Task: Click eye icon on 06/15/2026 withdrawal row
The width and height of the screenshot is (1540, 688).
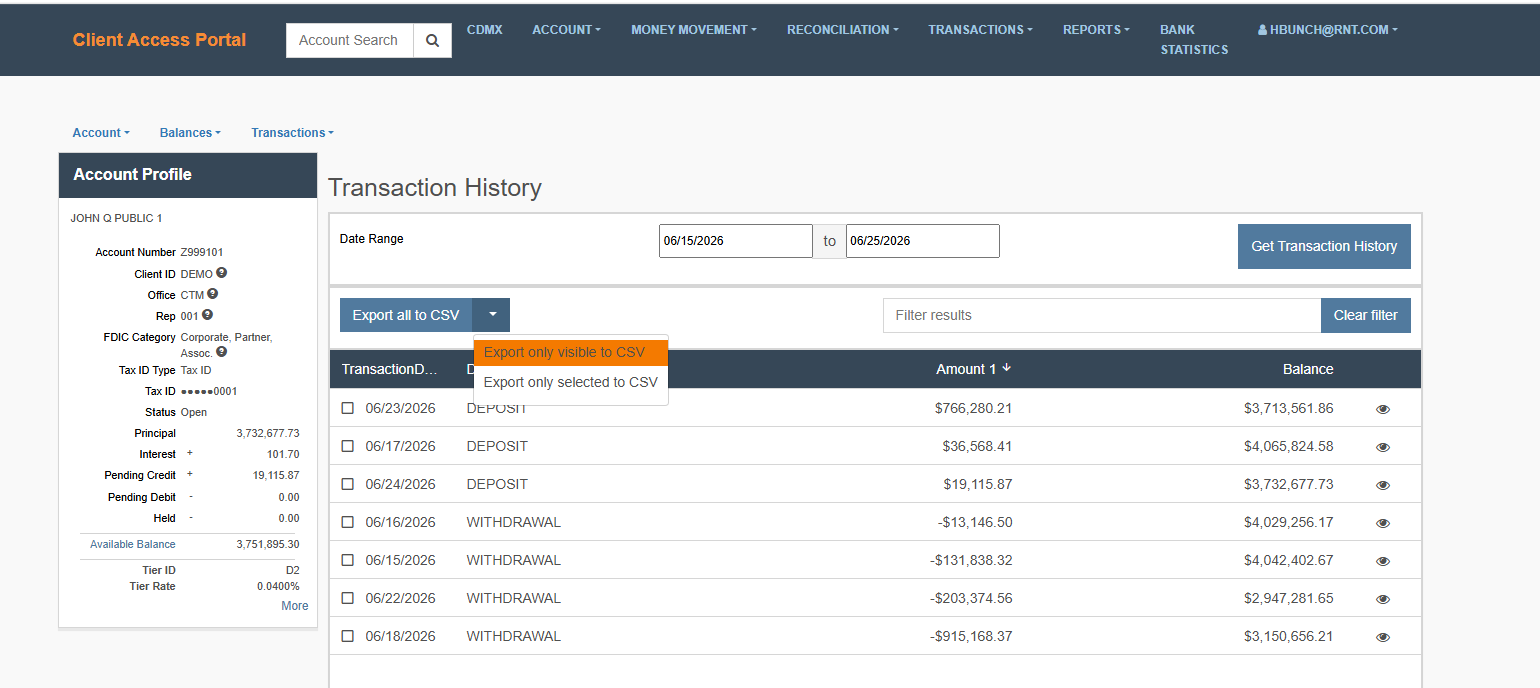Action: point(1383,561)
